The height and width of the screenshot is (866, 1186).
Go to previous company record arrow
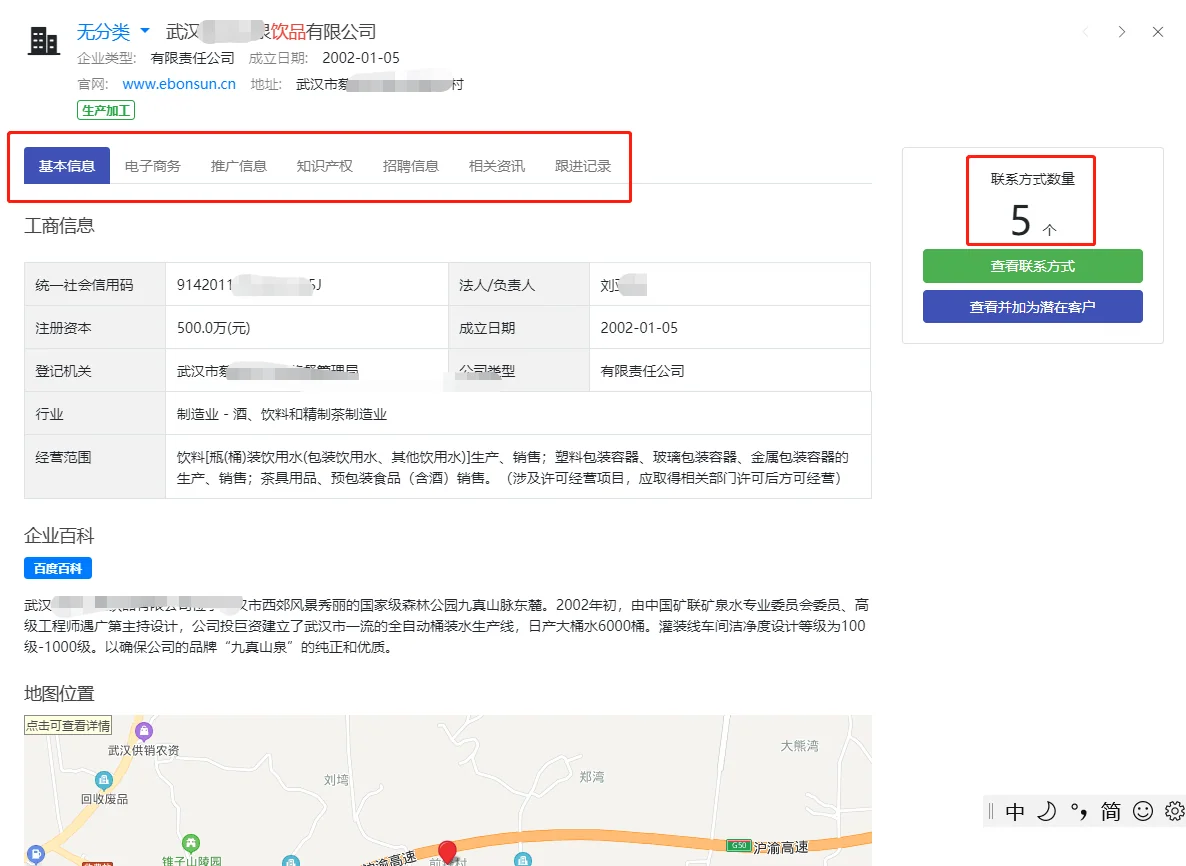click(x=1086, y=32)
